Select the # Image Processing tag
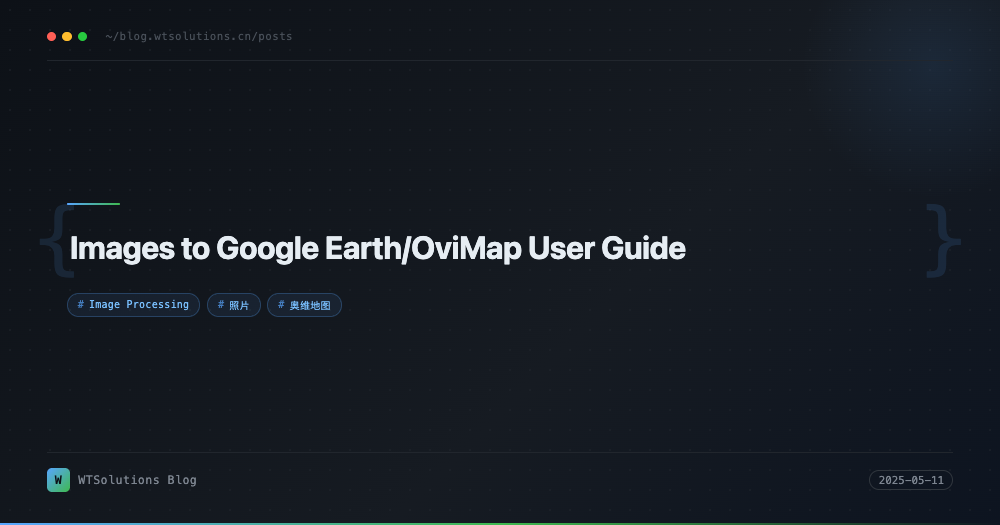Screen dimensions: 1000x525 coord(133,305)
